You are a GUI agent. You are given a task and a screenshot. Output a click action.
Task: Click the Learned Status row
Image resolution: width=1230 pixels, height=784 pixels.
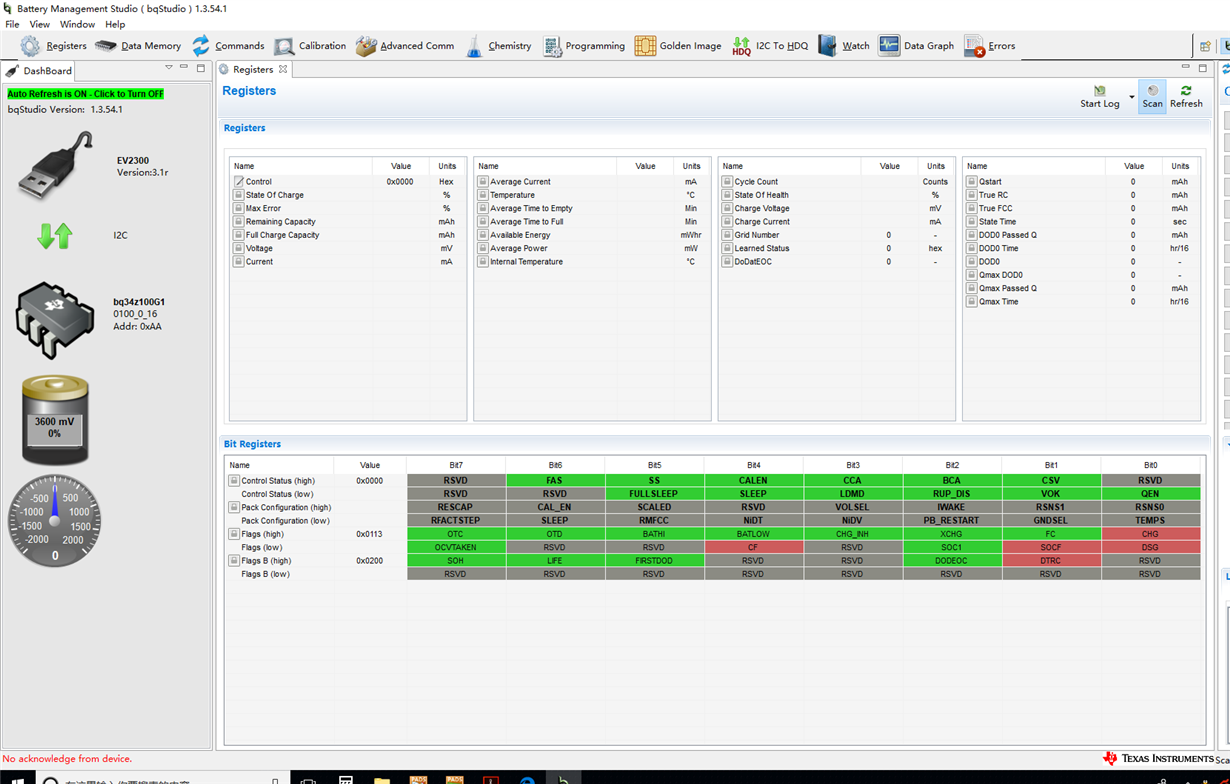pyautogui.click(x=837, y=248)
